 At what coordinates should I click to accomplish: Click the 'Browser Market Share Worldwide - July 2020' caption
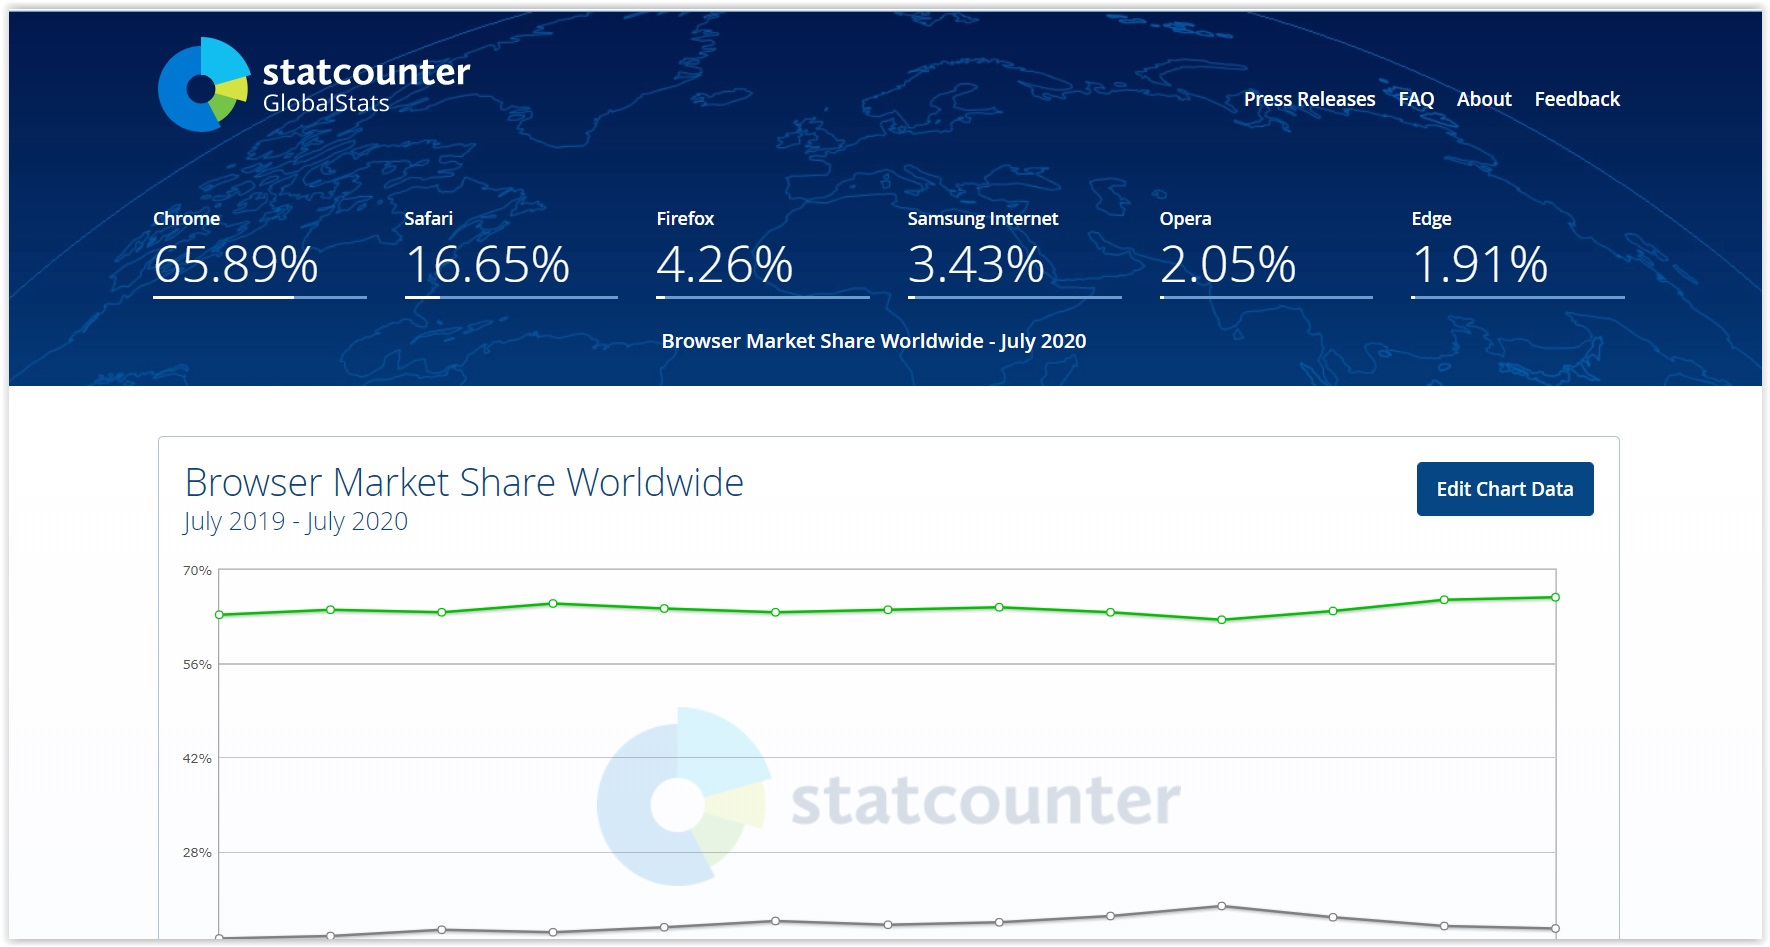874,341
